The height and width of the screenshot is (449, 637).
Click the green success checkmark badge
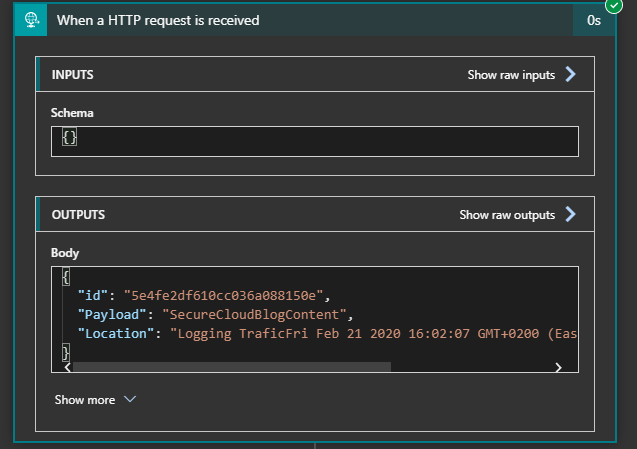[x=613, y=6]
